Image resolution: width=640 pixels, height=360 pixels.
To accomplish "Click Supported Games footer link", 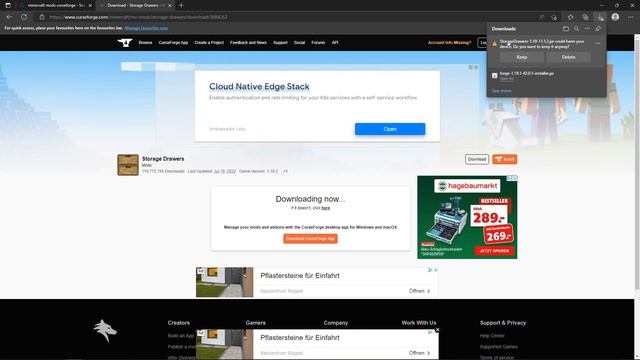I will (x=499, y=347).
